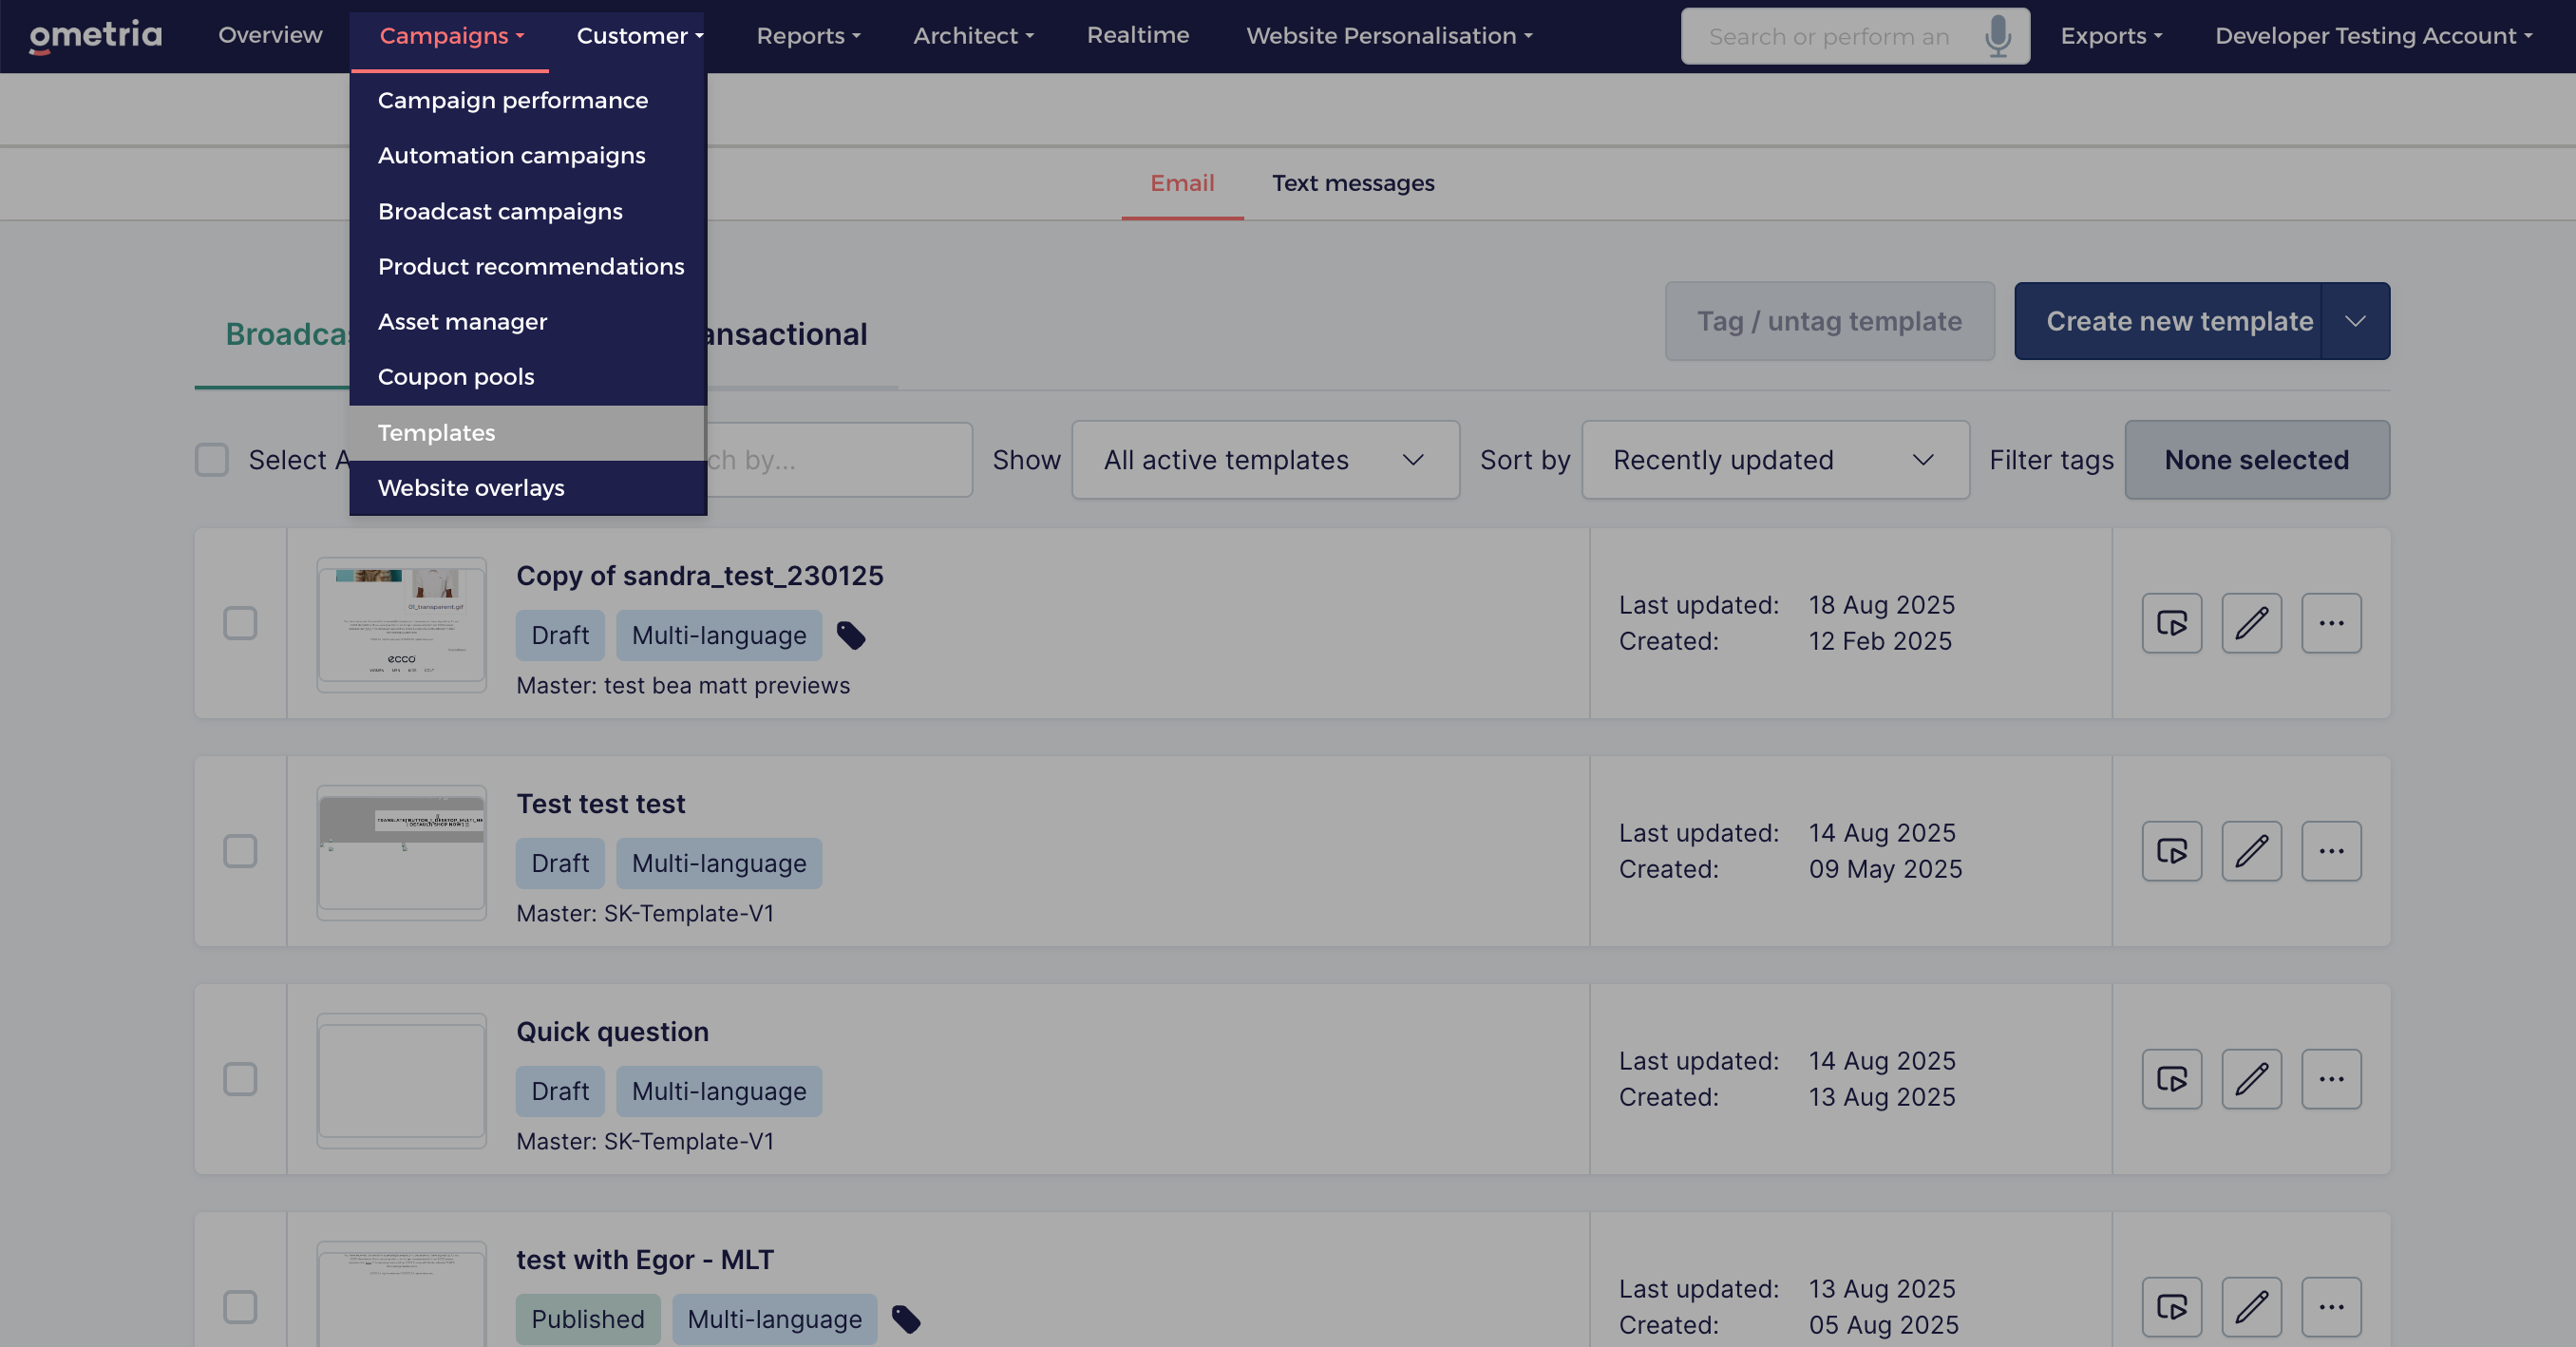
Task: Select checkbox for Copy of sandra_test_230125
Action: point(240,623)
